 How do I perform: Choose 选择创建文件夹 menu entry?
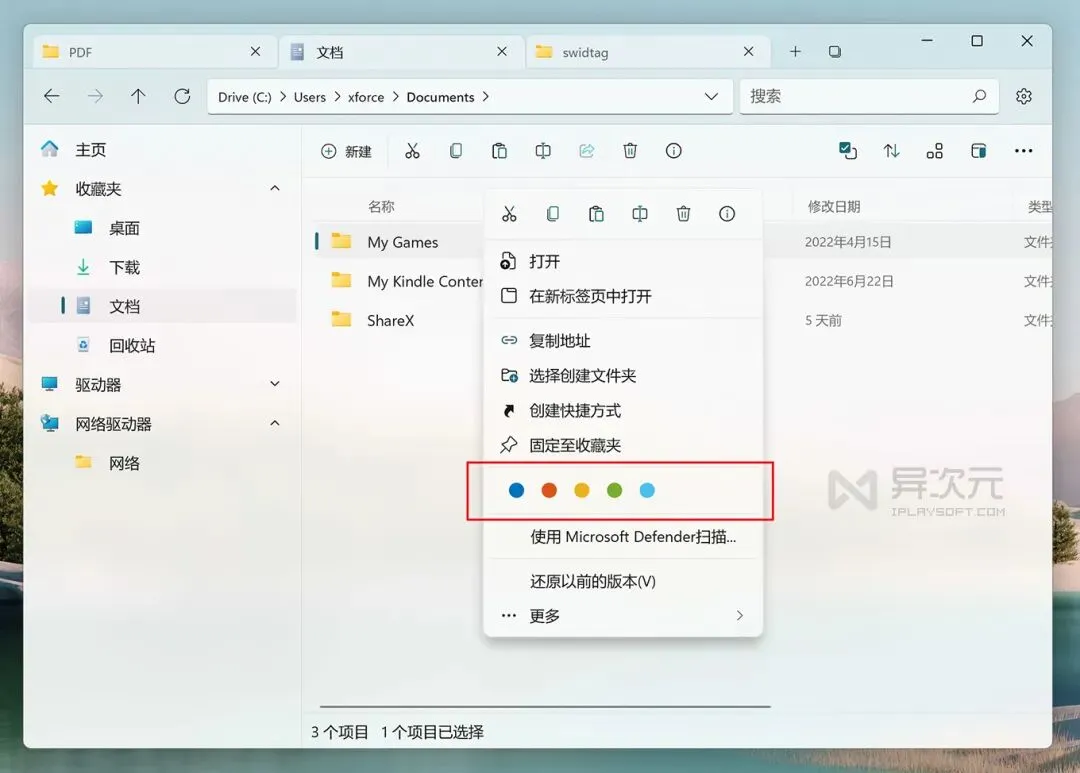click(623, 375)
